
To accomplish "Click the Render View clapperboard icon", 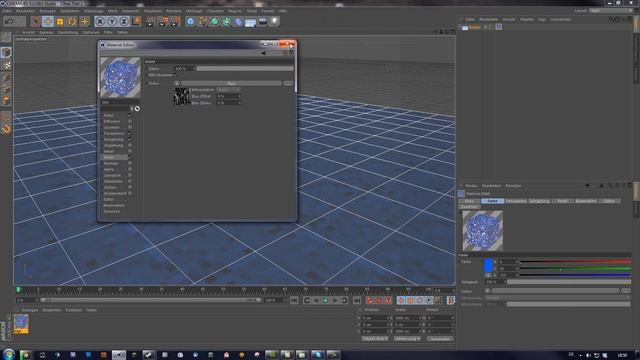I will (x=151, y=21).
